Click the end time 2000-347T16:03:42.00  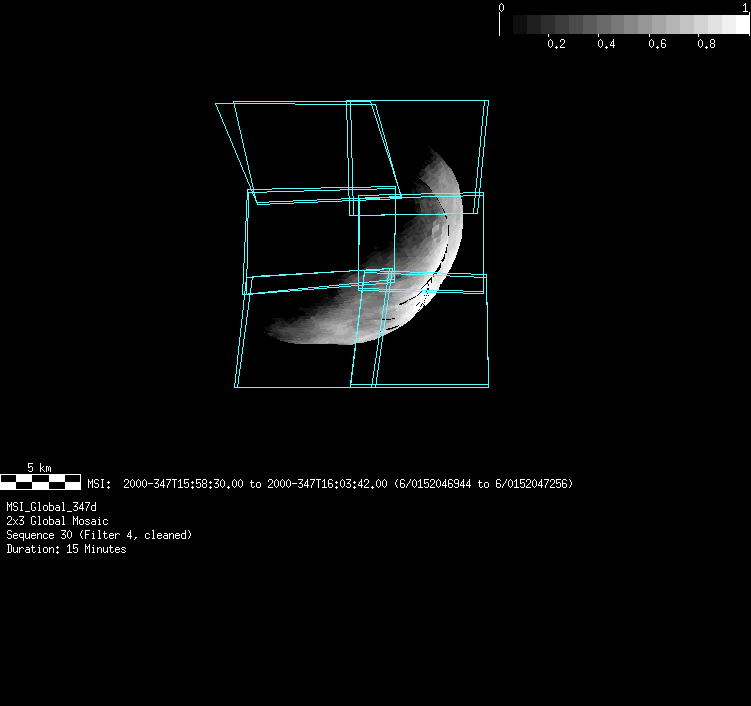(x=327, y=484)
